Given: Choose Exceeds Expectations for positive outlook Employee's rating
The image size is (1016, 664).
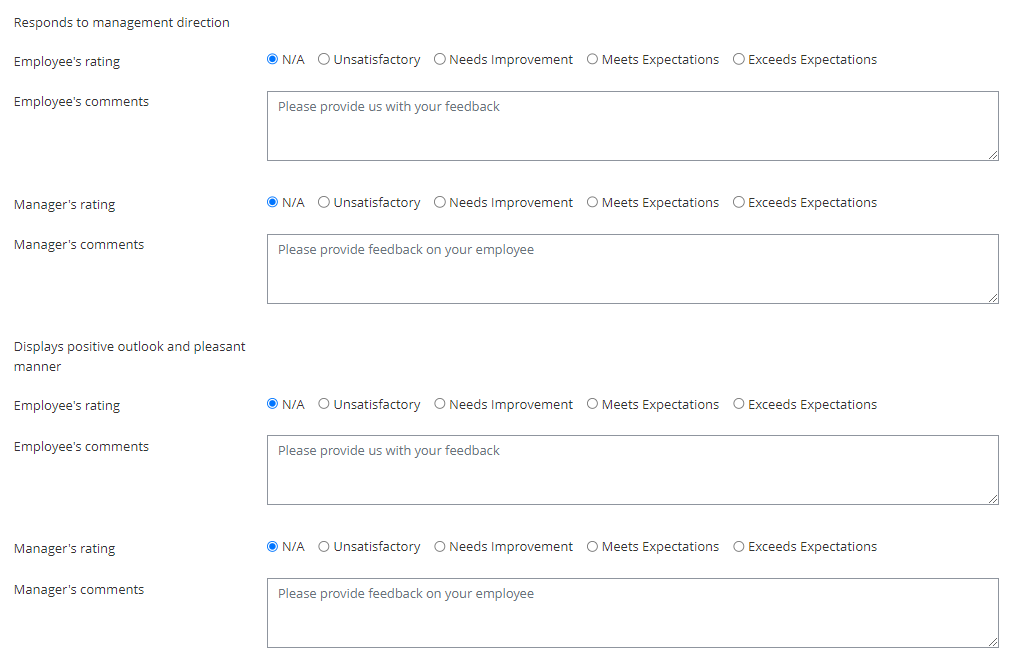Looking at the screenshot, I should 739,405.
